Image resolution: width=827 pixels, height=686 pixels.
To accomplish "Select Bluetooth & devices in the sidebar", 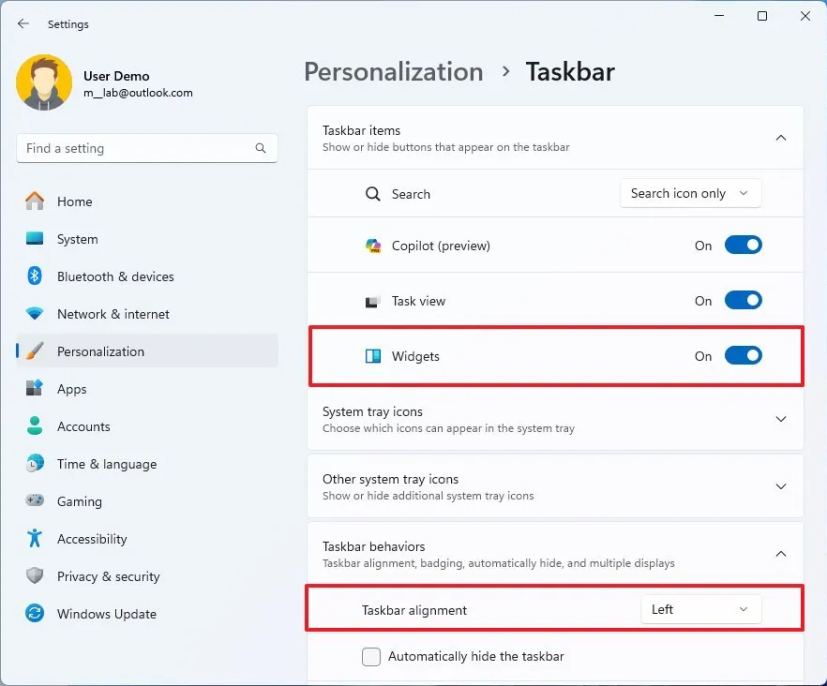I will [x=113, y=276].
